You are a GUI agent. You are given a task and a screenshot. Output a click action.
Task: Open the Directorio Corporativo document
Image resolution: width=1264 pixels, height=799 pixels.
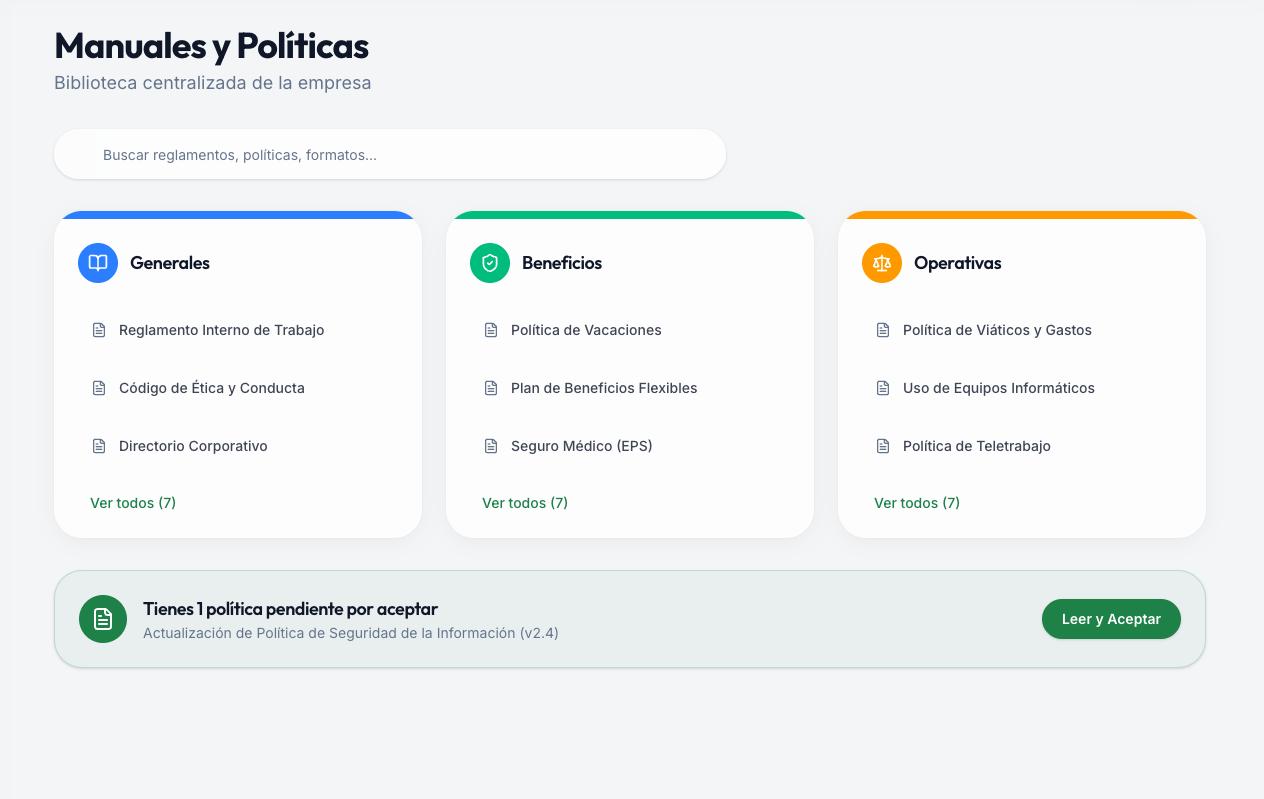tap(238, 446)
